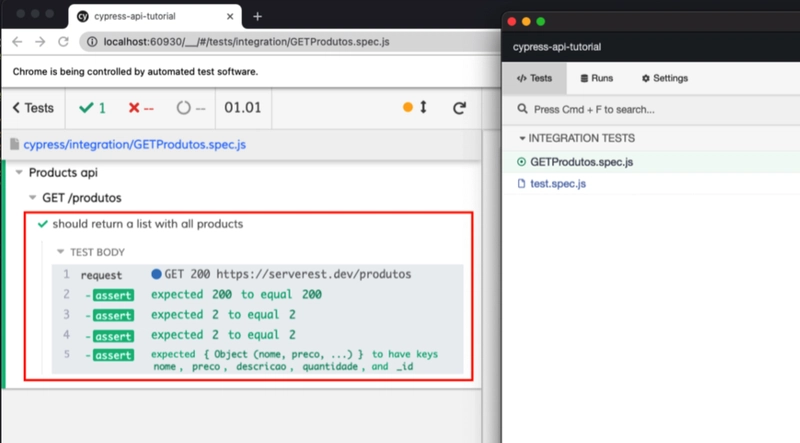Maximize the Cypress app window with green button
This screenshot has width=800, height=443.
(x=541, y=21)
